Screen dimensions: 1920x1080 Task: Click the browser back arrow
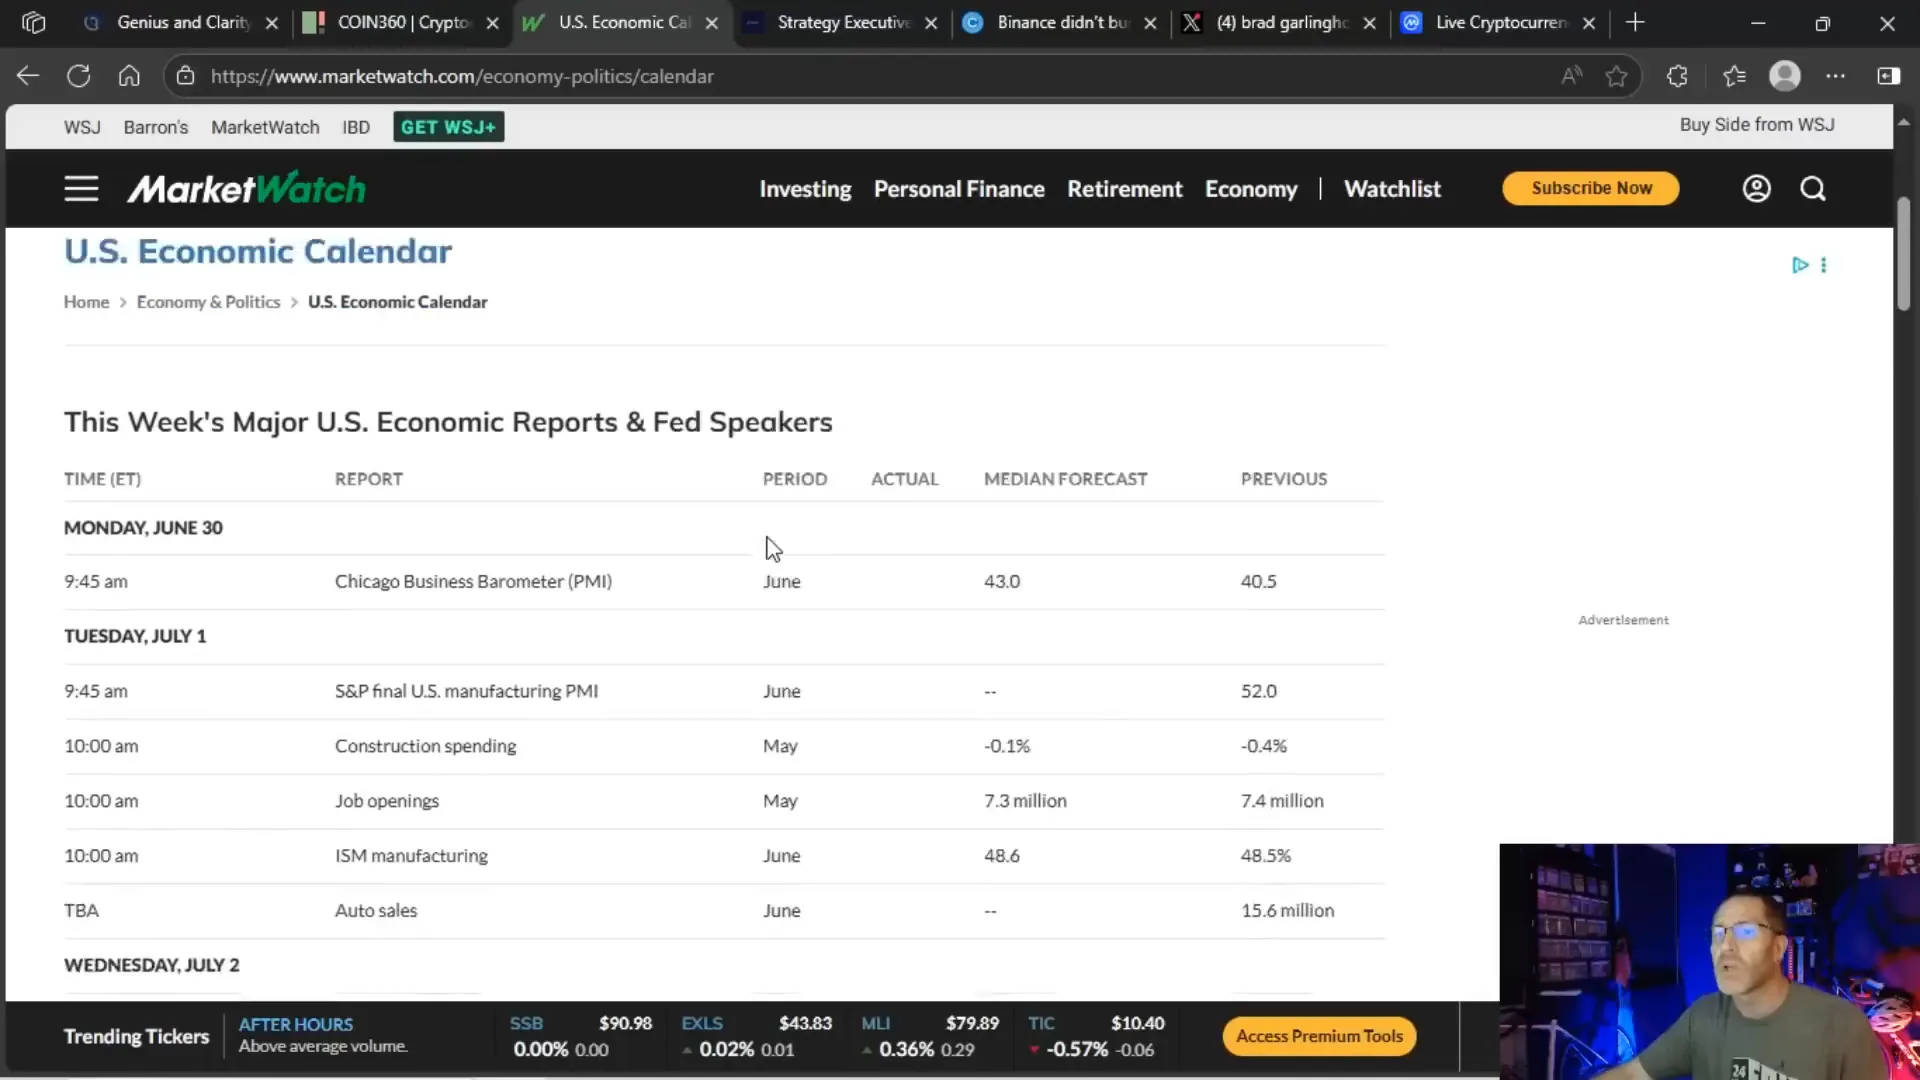[28, 76]
